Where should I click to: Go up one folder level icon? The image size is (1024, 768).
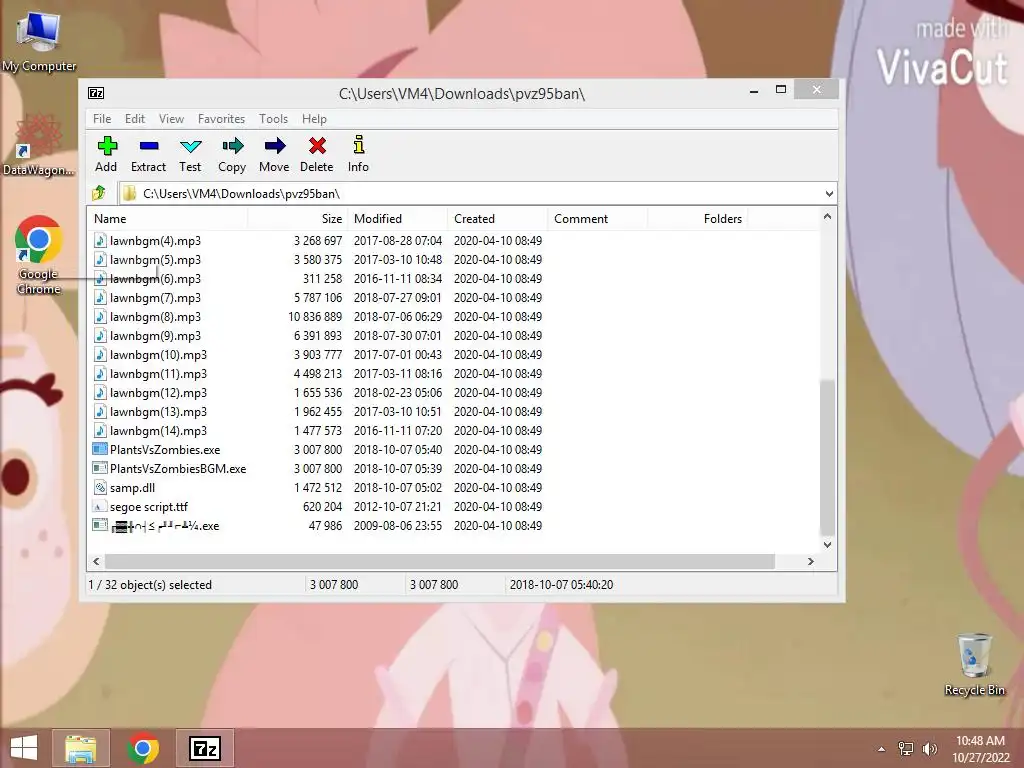tap(99, 193)
